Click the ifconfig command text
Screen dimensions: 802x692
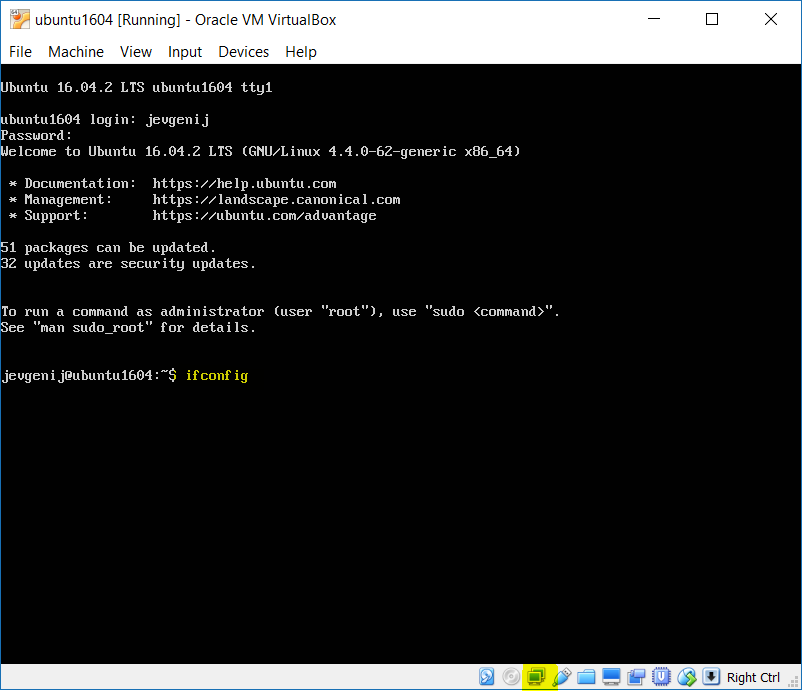(216, 375)
